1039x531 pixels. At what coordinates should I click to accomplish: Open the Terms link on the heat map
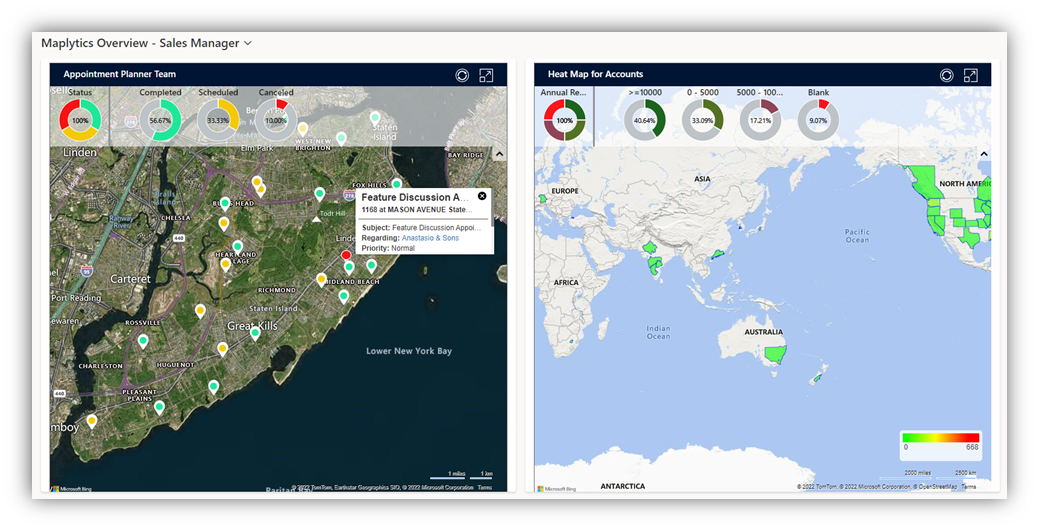click(969, 487)
